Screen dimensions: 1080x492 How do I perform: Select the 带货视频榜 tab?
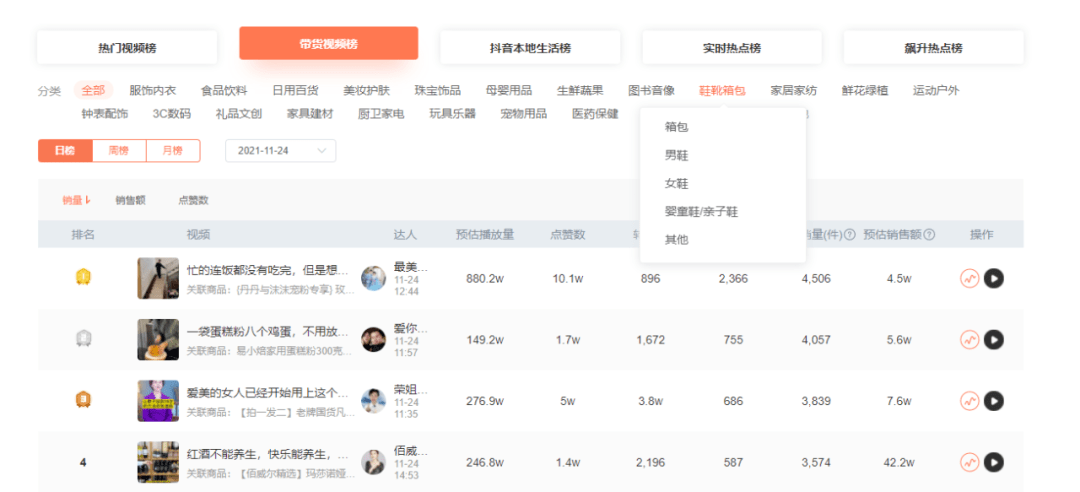329,43
